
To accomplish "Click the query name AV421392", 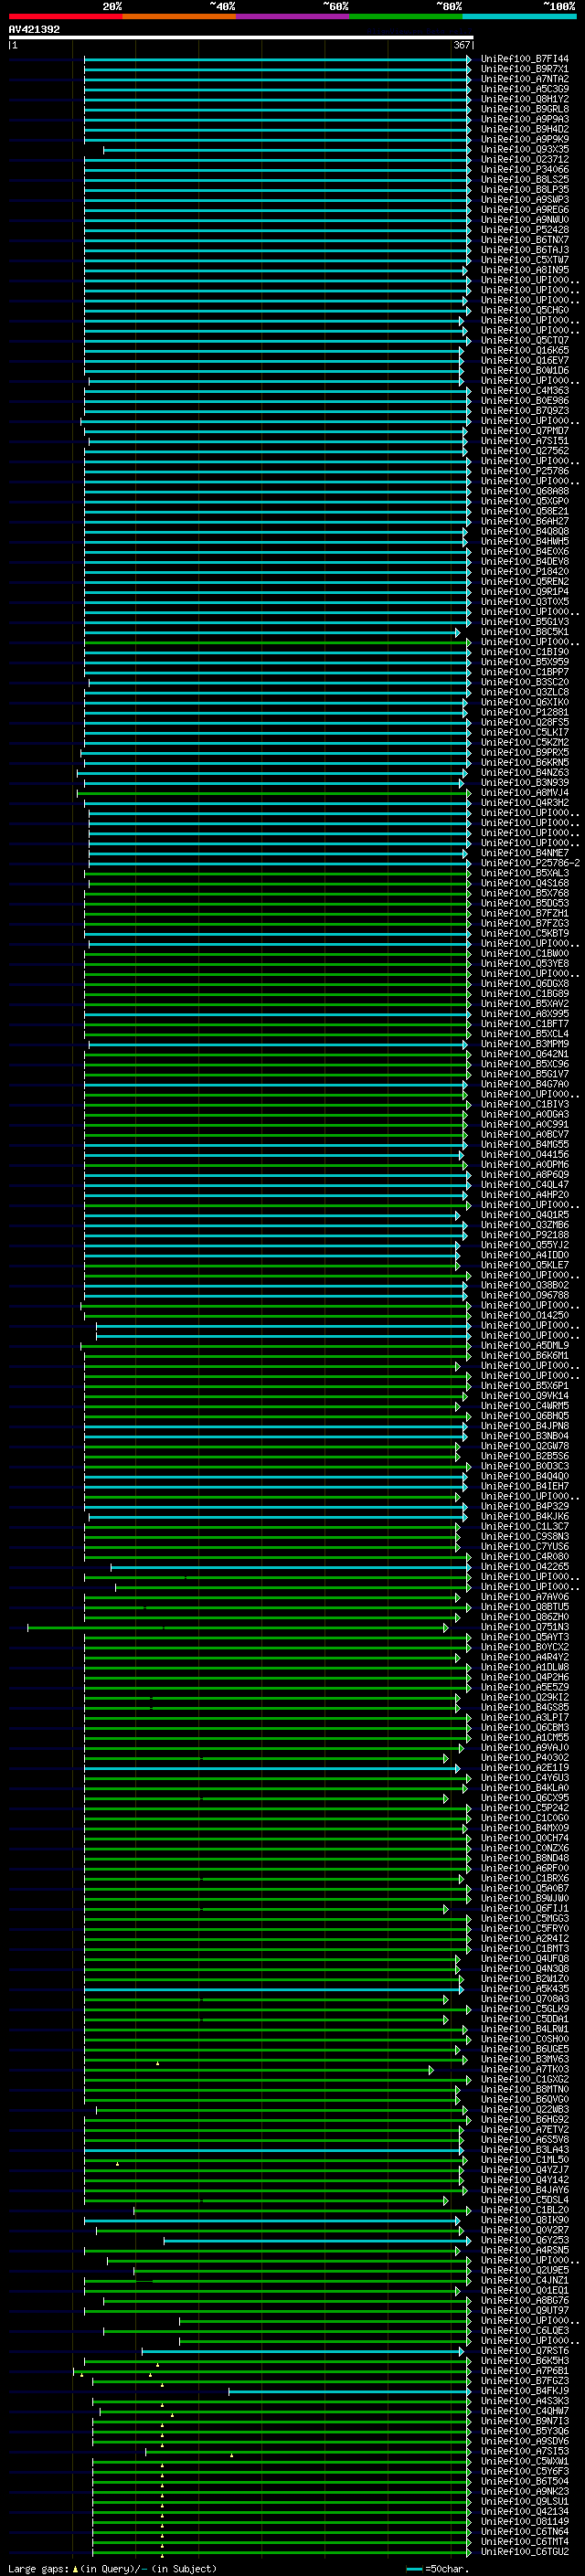I will (34, 29).
